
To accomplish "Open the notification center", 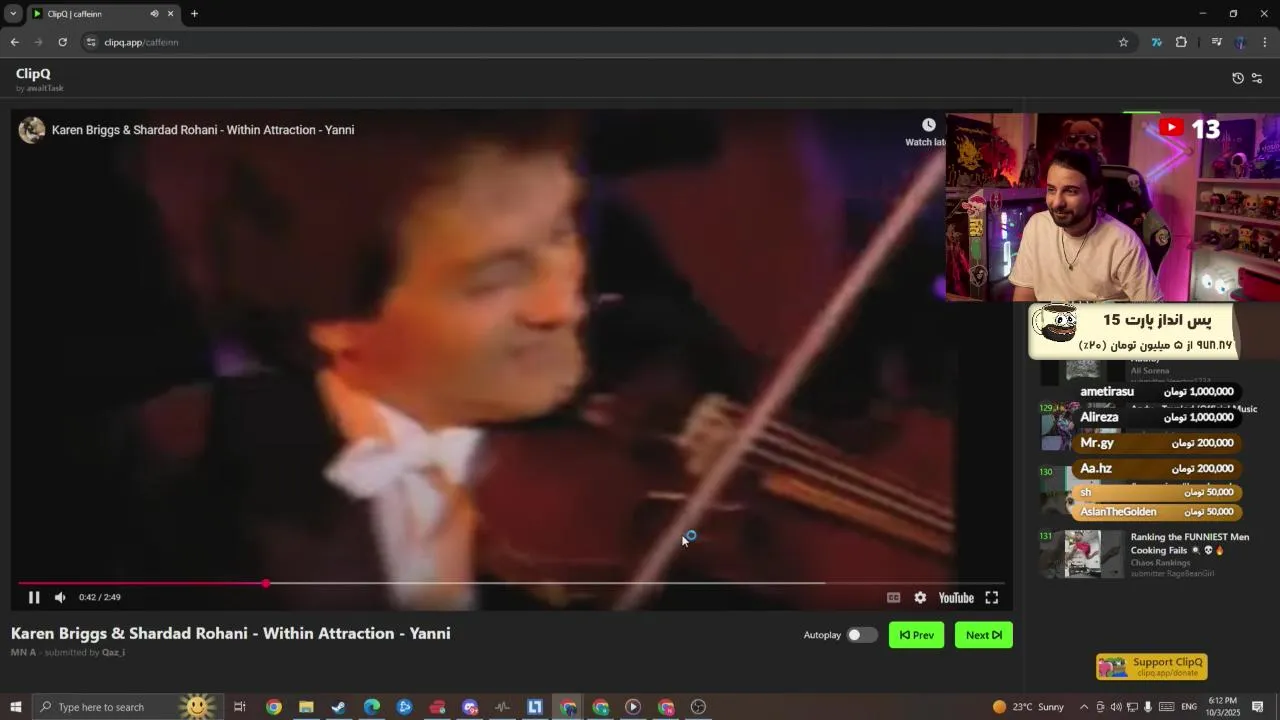I will 1258,707.
